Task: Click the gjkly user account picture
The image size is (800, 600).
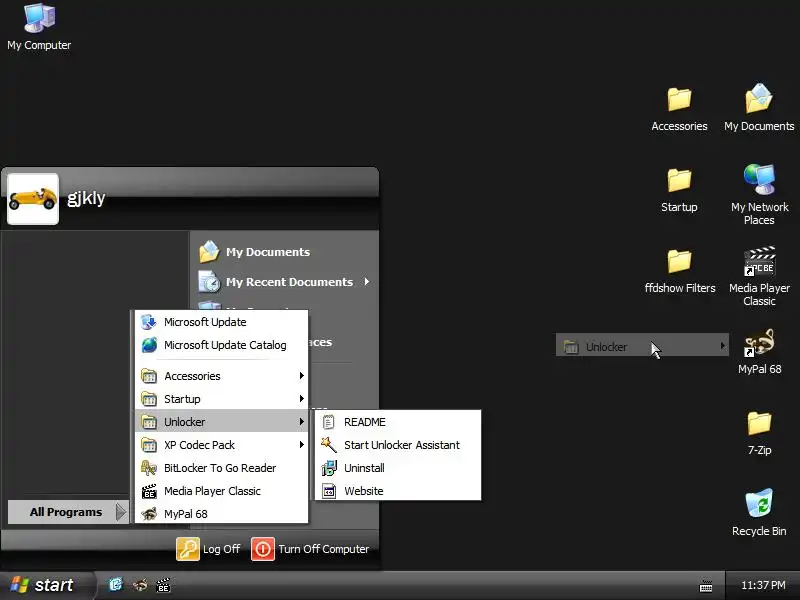Action: [x=33, y=199]
